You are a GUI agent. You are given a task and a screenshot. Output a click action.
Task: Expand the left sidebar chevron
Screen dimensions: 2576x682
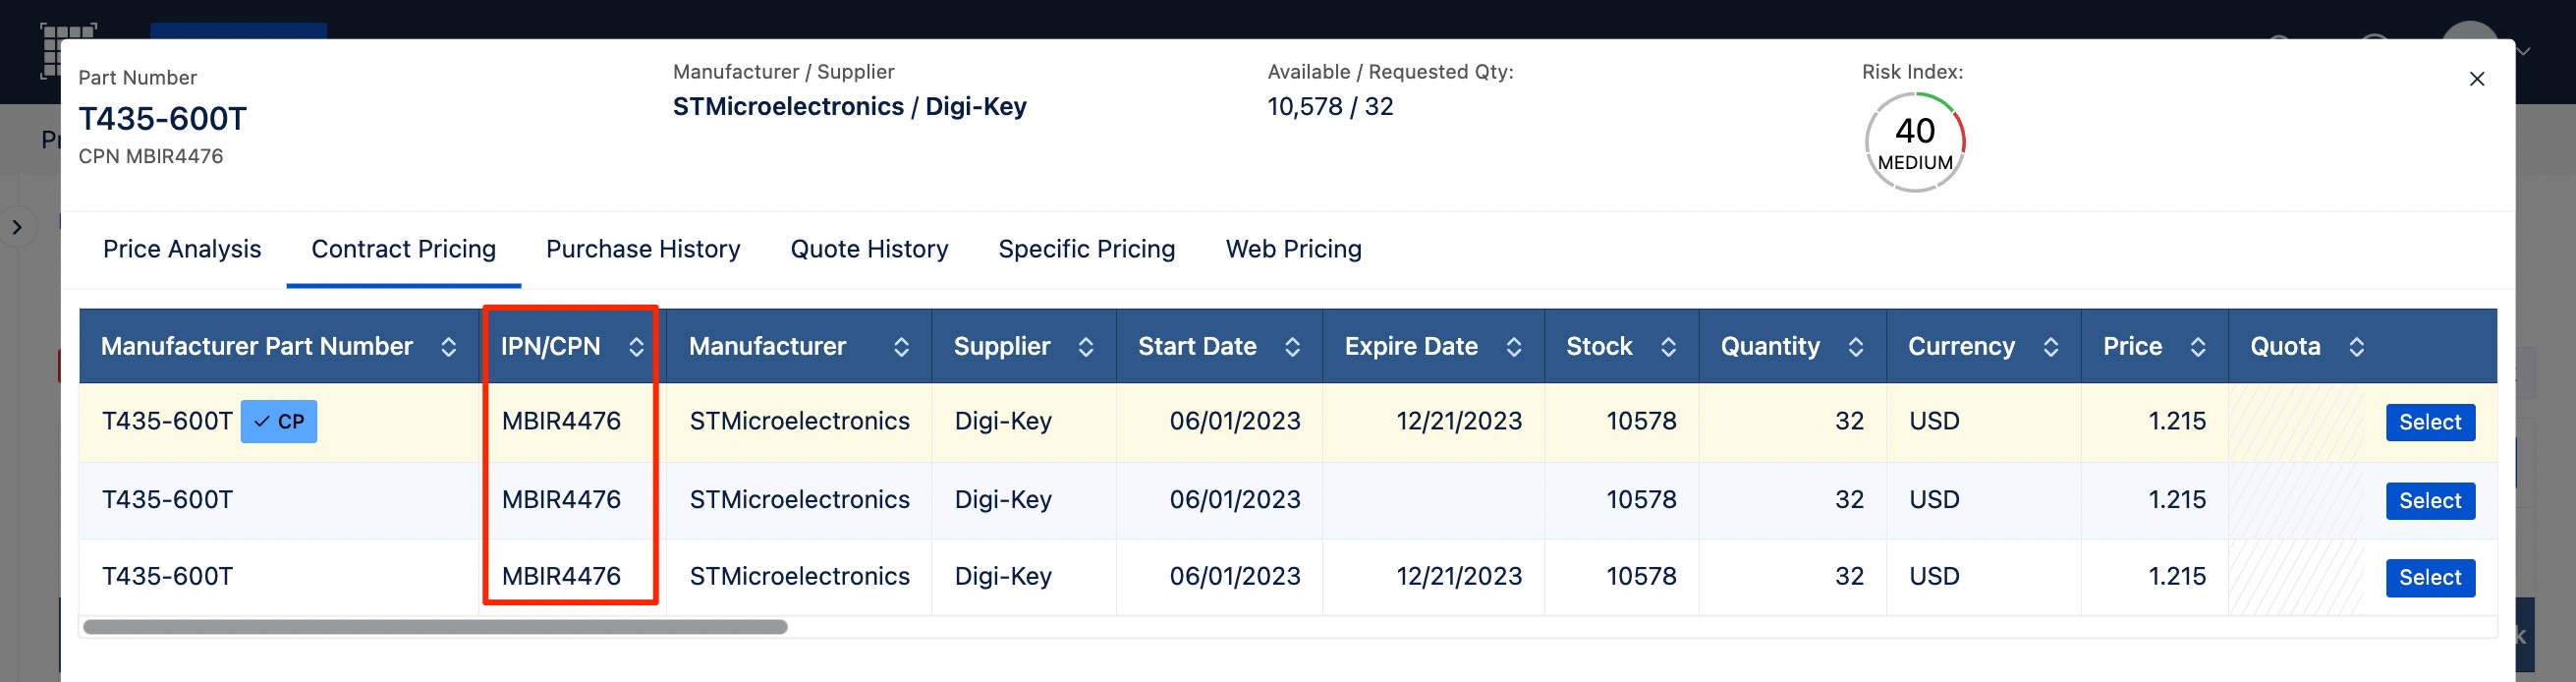[x=17, y=227]
